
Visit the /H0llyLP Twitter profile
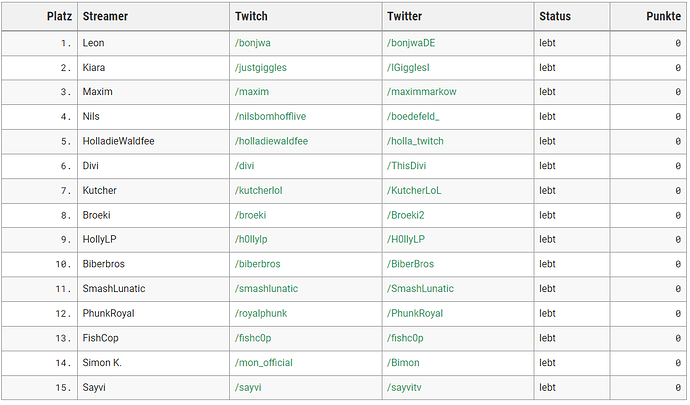click(x=405, y=239)
